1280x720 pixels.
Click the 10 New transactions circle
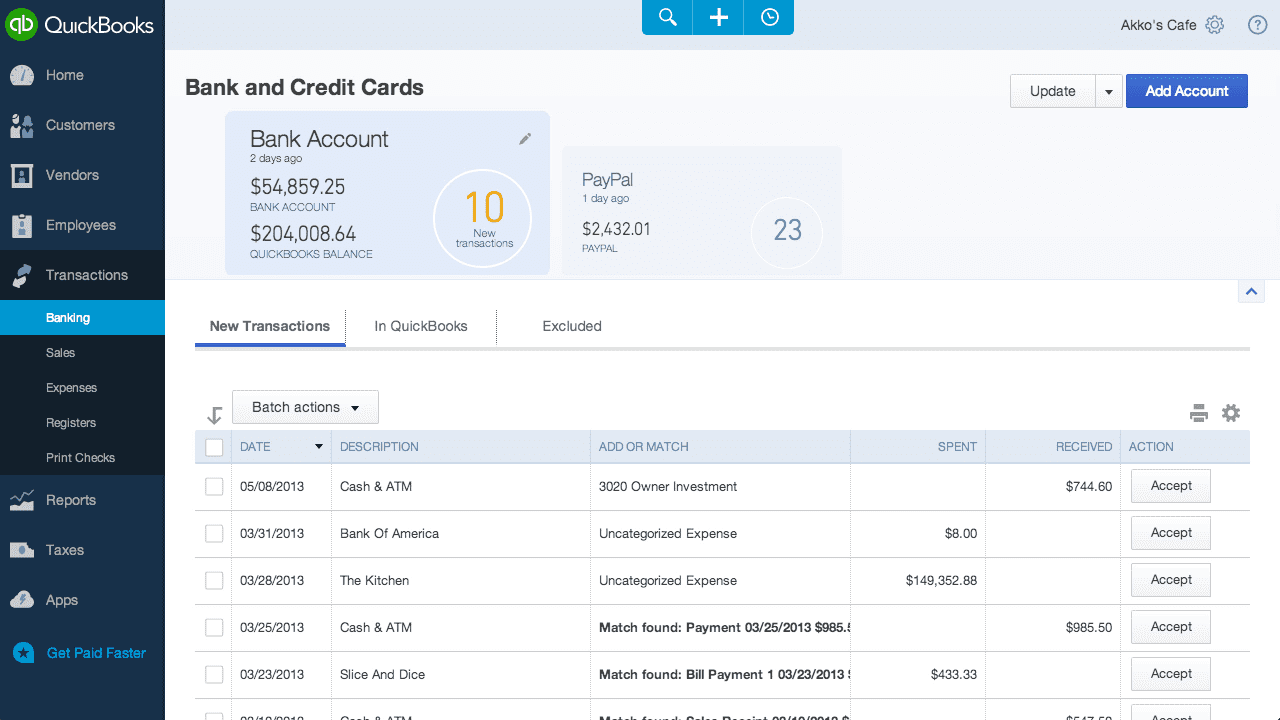[484, 219]
